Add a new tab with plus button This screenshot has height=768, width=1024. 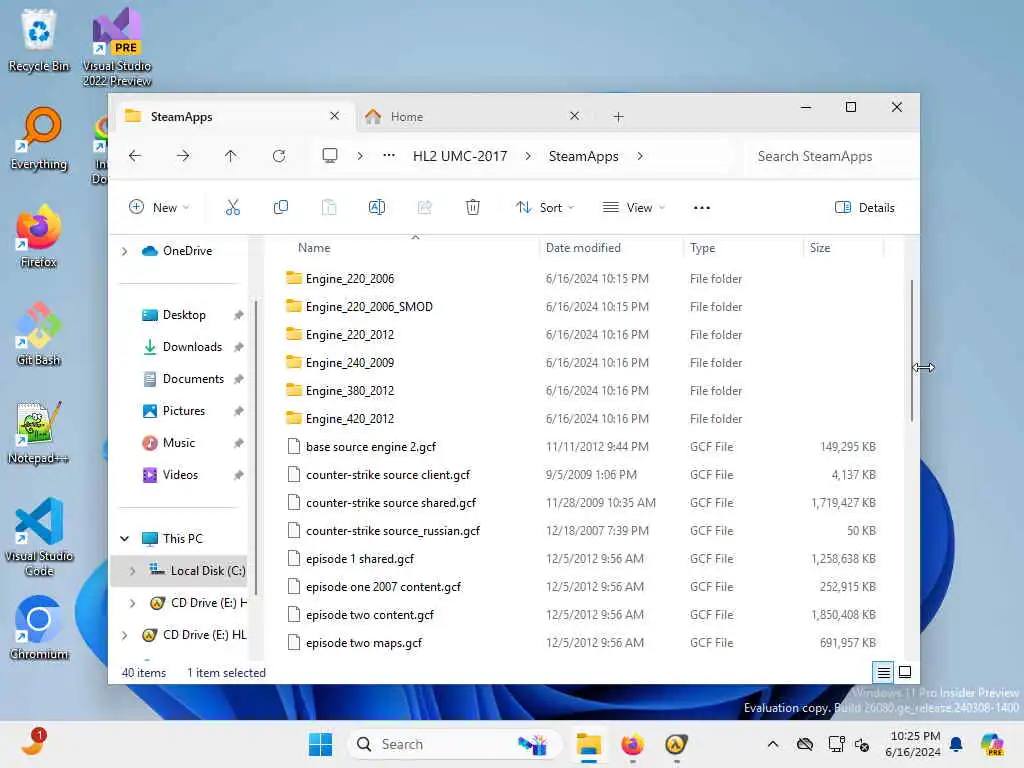click(x=618, y=117)
